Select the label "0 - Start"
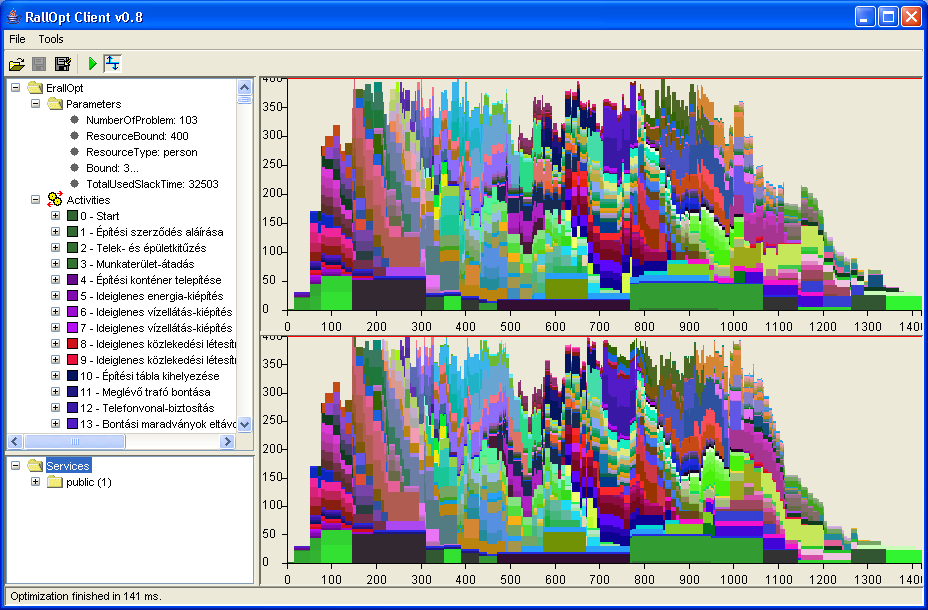Image resolution: width=928 pixels, height=610 pixels. coord(100,216)
